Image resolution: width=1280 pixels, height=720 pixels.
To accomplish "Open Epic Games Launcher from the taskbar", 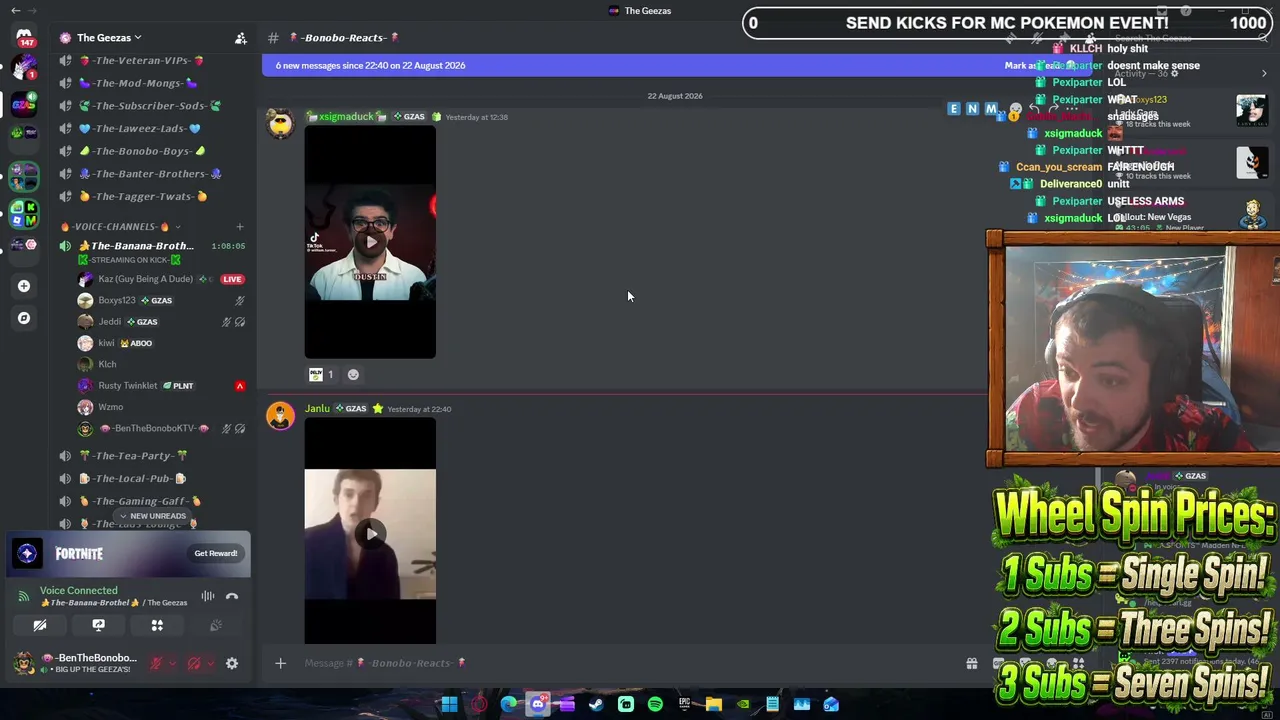I will (x=684, y=704).
